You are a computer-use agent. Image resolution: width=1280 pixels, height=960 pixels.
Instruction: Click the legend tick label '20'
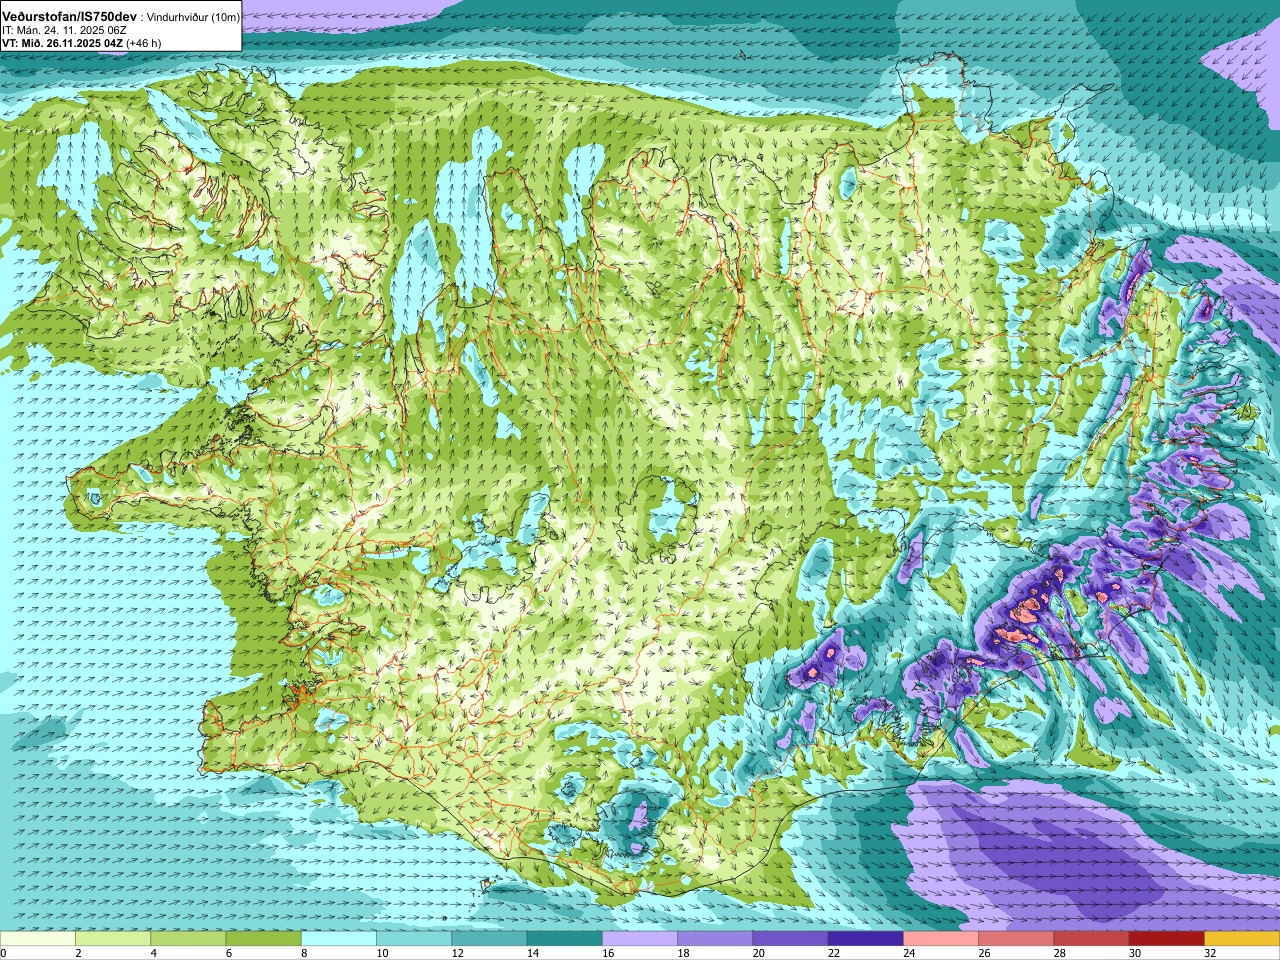click(758, 953)
